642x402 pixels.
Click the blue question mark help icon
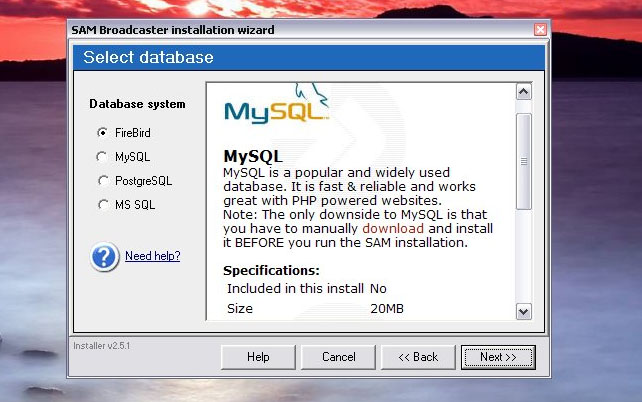click(x=104, y=256)
